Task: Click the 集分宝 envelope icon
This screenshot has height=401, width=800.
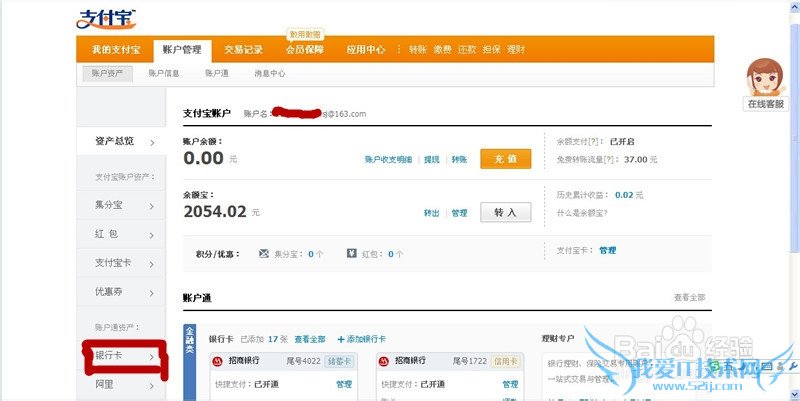Action: pos(264,253)
